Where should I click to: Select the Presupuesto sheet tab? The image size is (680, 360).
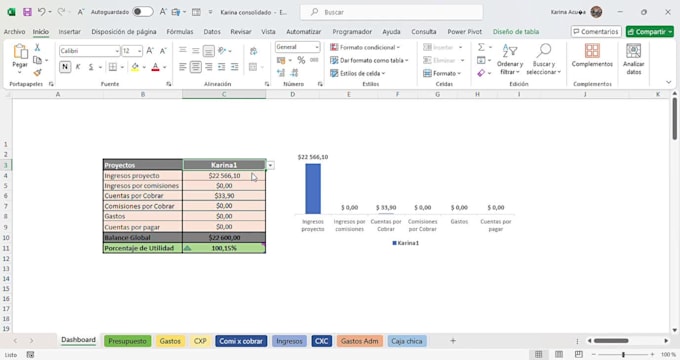pos(128,341)
